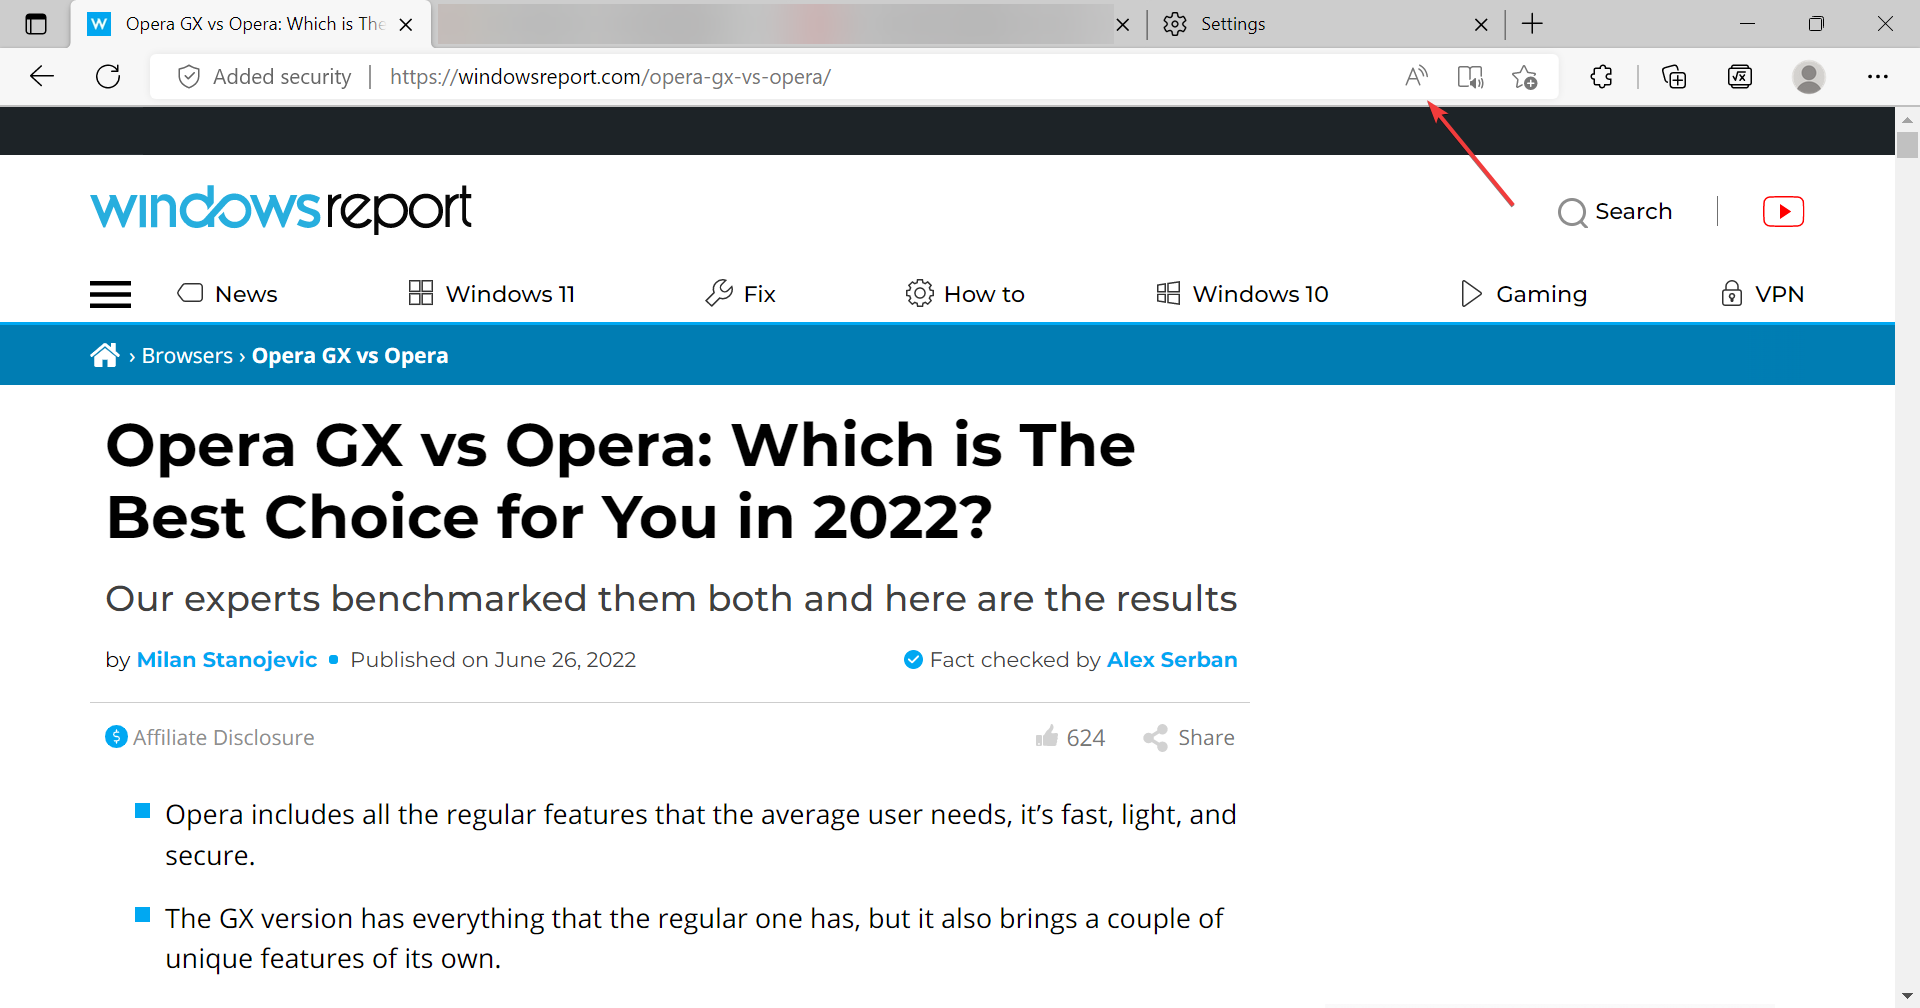This screenshot has width=1920, height=1008.
Task: Open a new tab with plus button
Action: pyautogui.click(x=1532, y=24)
